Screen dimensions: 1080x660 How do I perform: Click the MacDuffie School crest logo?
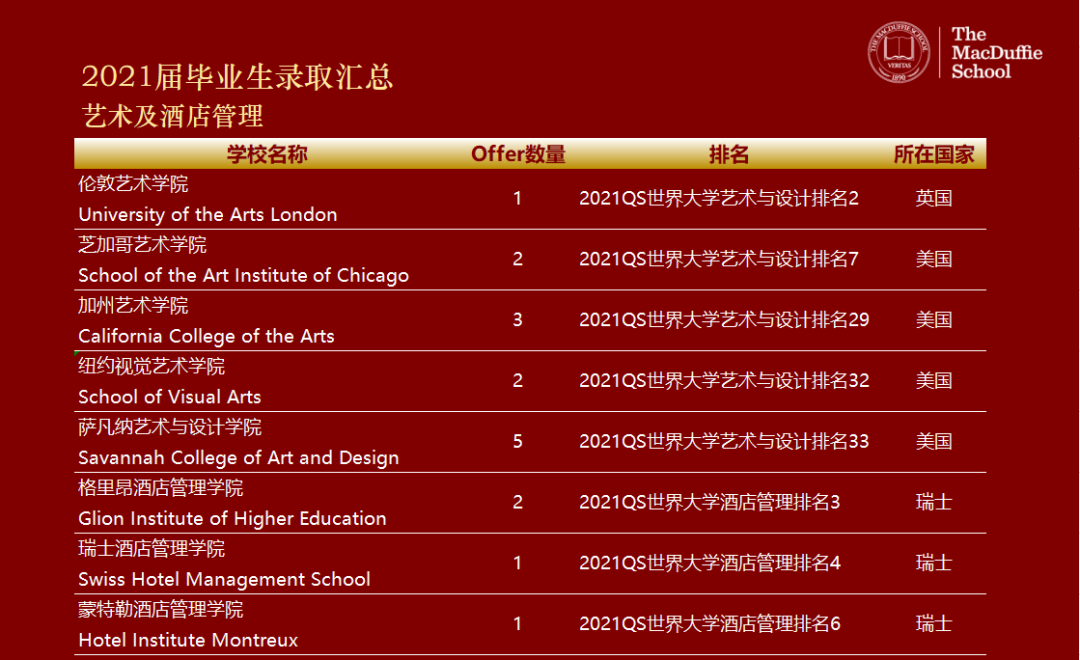click(899, 52)
